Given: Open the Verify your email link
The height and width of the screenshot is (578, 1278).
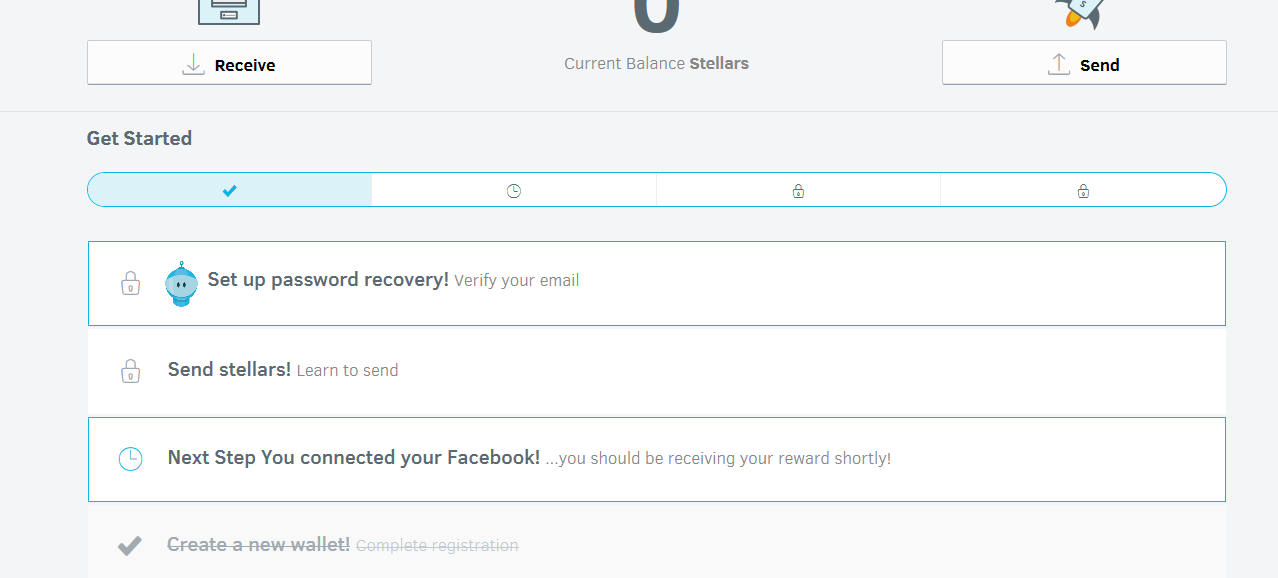Looking at the screenshot, I should point(516,281).
